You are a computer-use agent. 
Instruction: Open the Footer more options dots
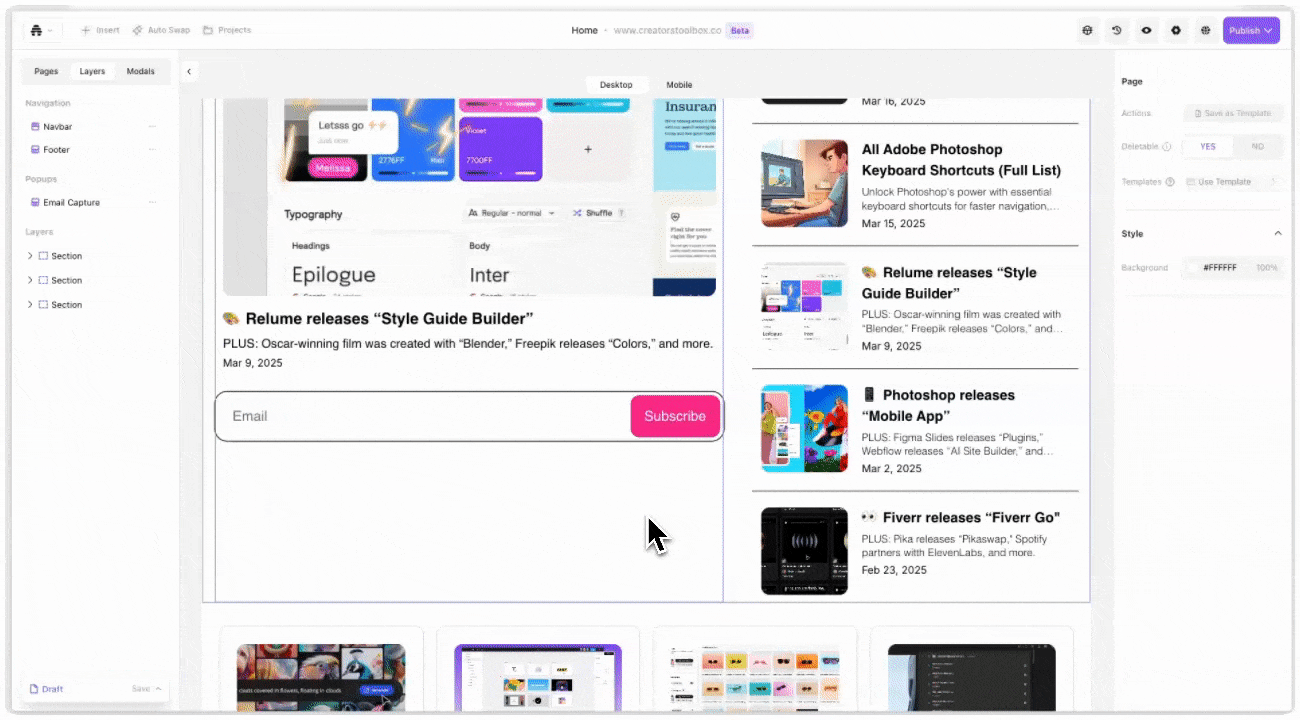click(152, 150)
